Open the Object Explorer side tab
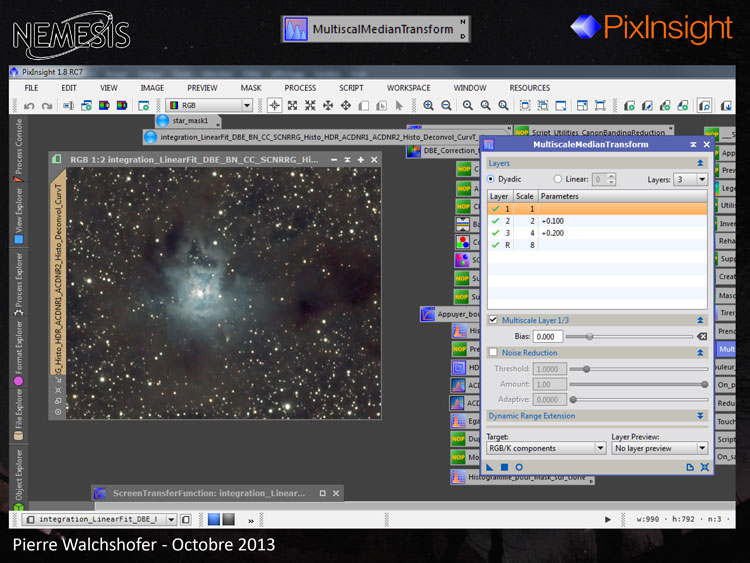 (19, 479)
